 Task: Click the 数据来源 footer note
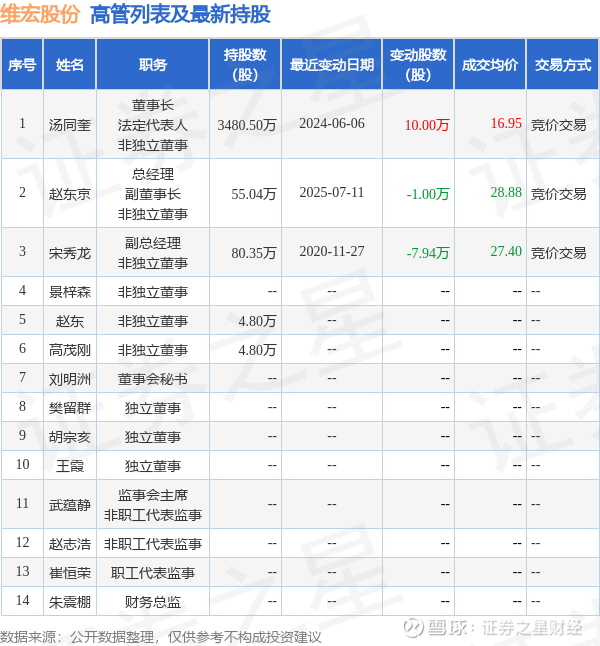tap(161, 637)
